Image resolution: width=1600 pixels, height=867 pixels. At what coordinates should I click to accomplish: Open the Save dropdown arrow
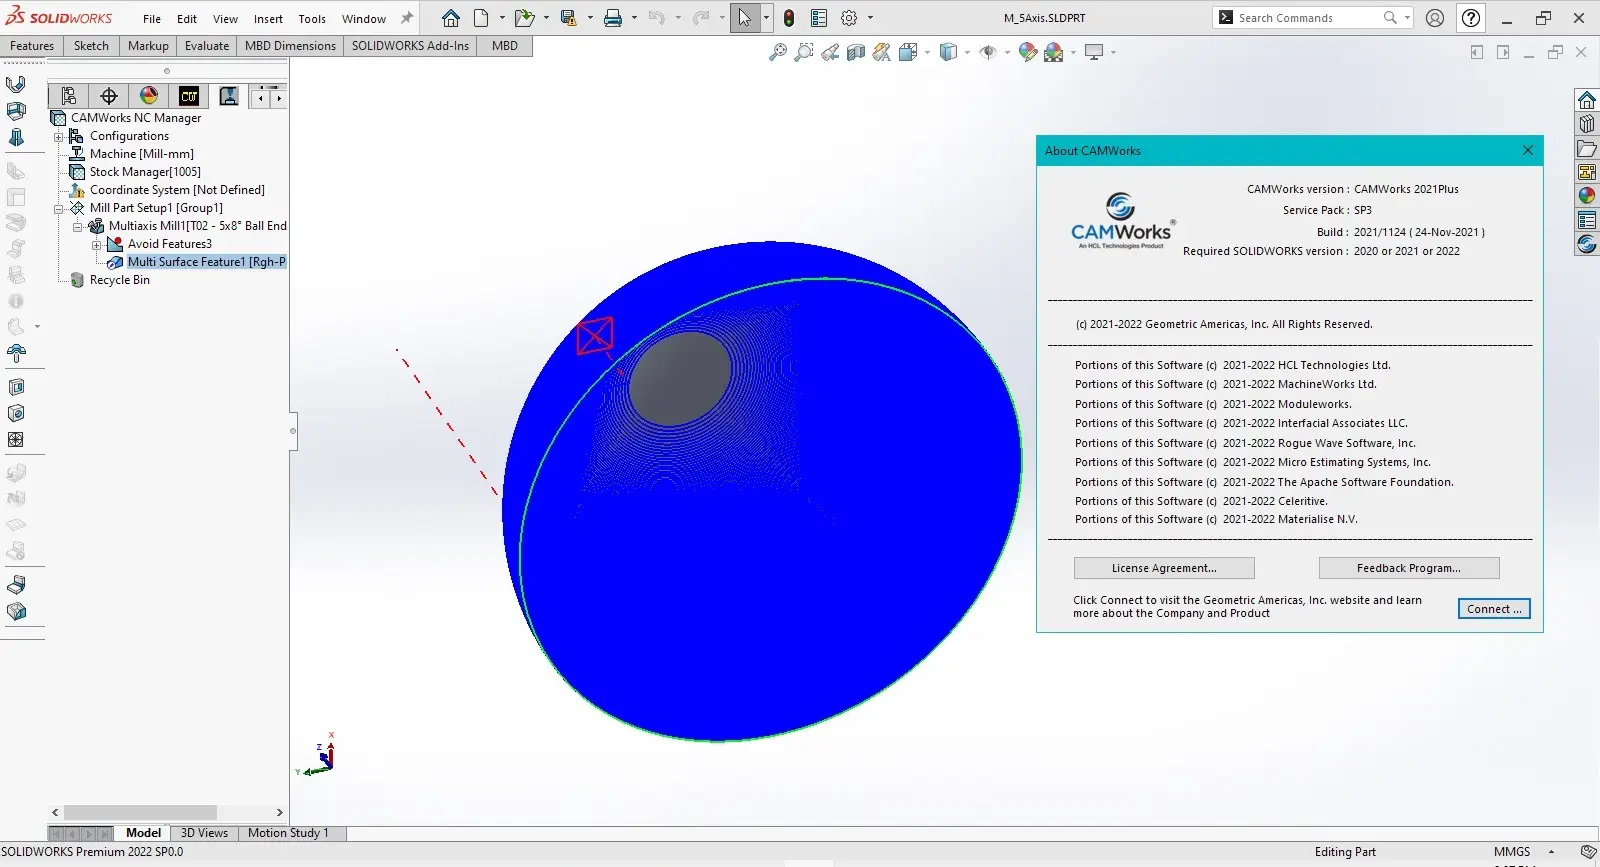click(x=589, y=18)
